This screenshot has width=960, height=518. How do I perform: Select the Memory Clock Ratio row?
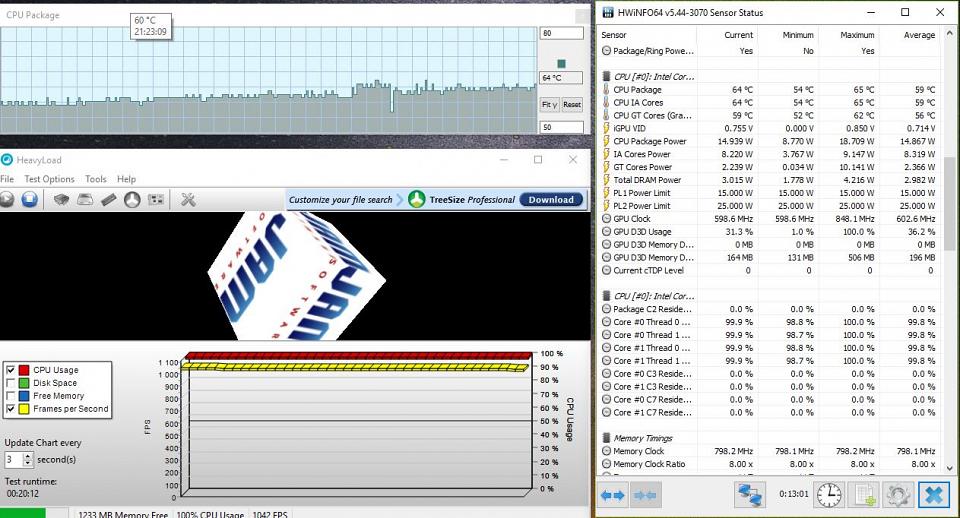pyautogui.click(x=770, y=464)
